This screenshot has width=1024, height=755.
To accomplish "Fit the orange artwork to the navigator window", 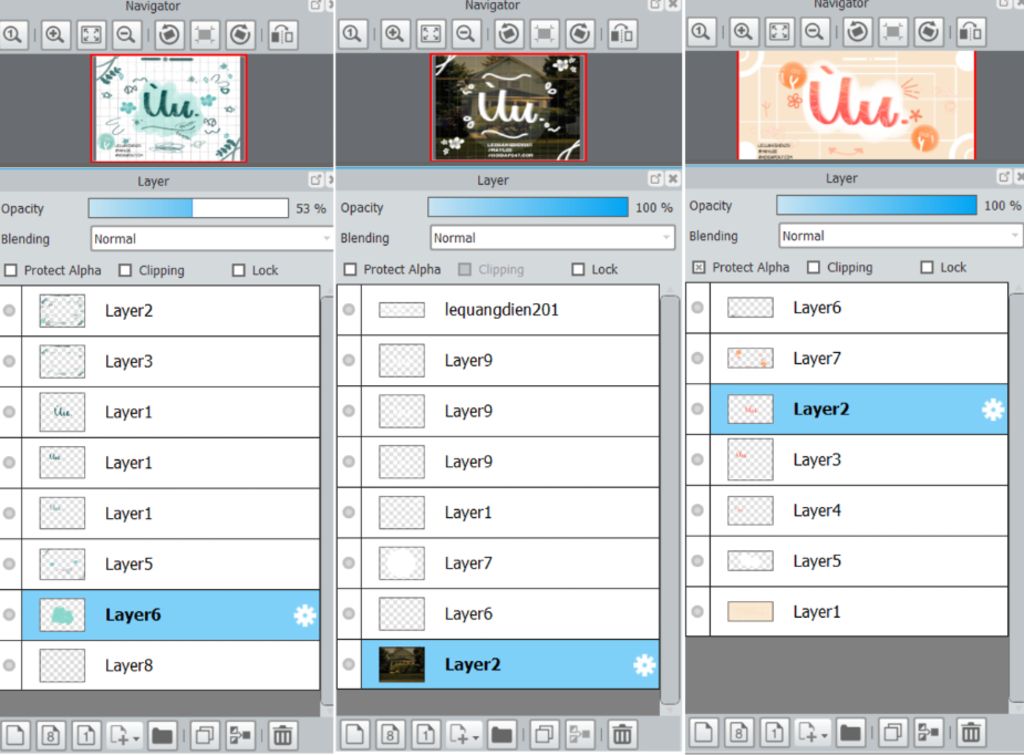I will (778, 31).
